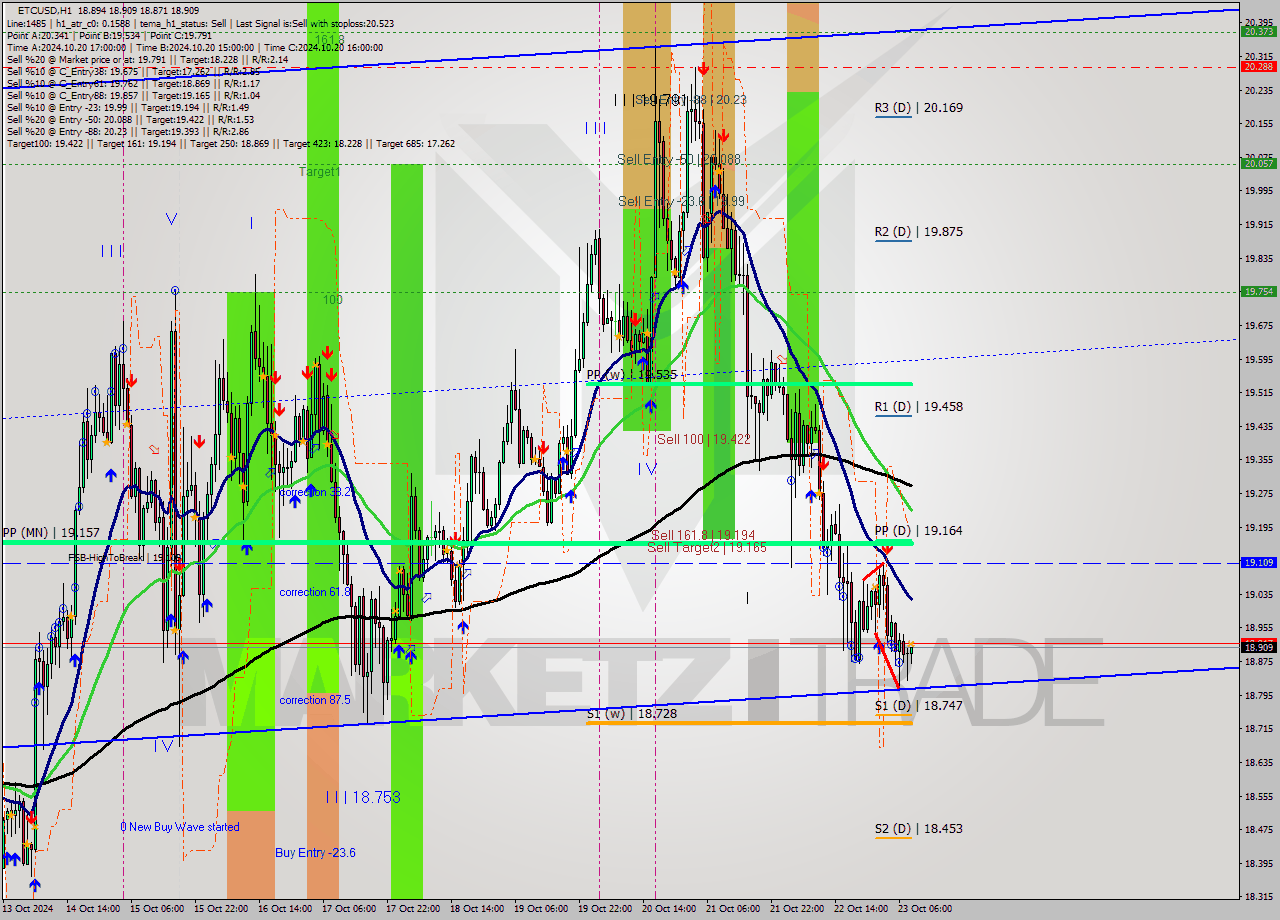Click the green 19.754 price tag
The width and height of the screenshot is (1280, 920).
pos(1258,292)
